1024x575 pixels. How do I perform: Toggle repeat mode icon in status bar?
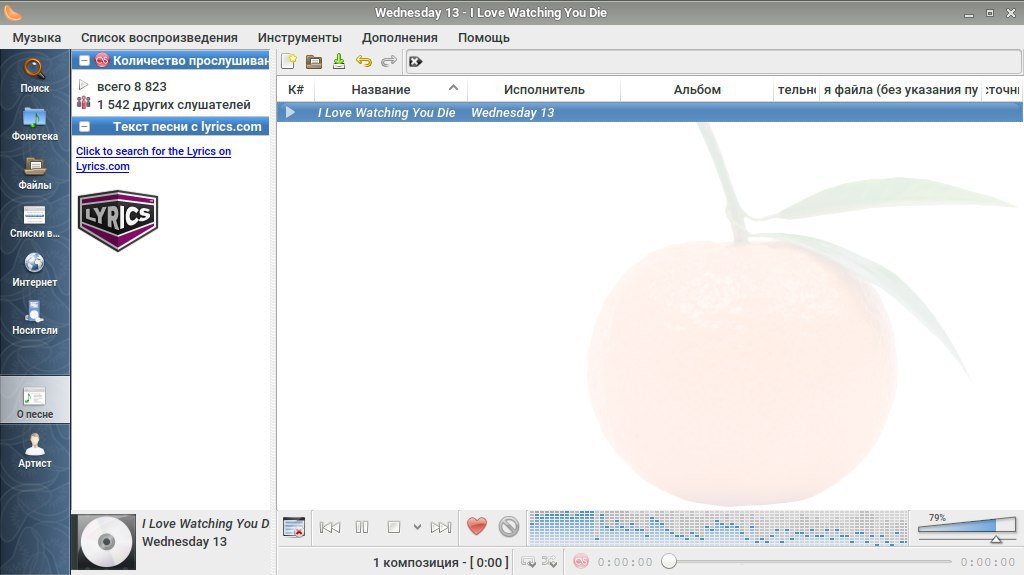pos(528,561)
